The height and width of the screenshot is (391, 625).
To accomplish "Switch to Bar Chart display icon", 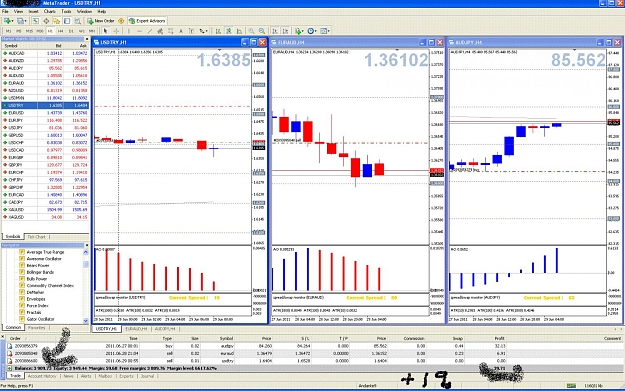I will click(218, 31).
